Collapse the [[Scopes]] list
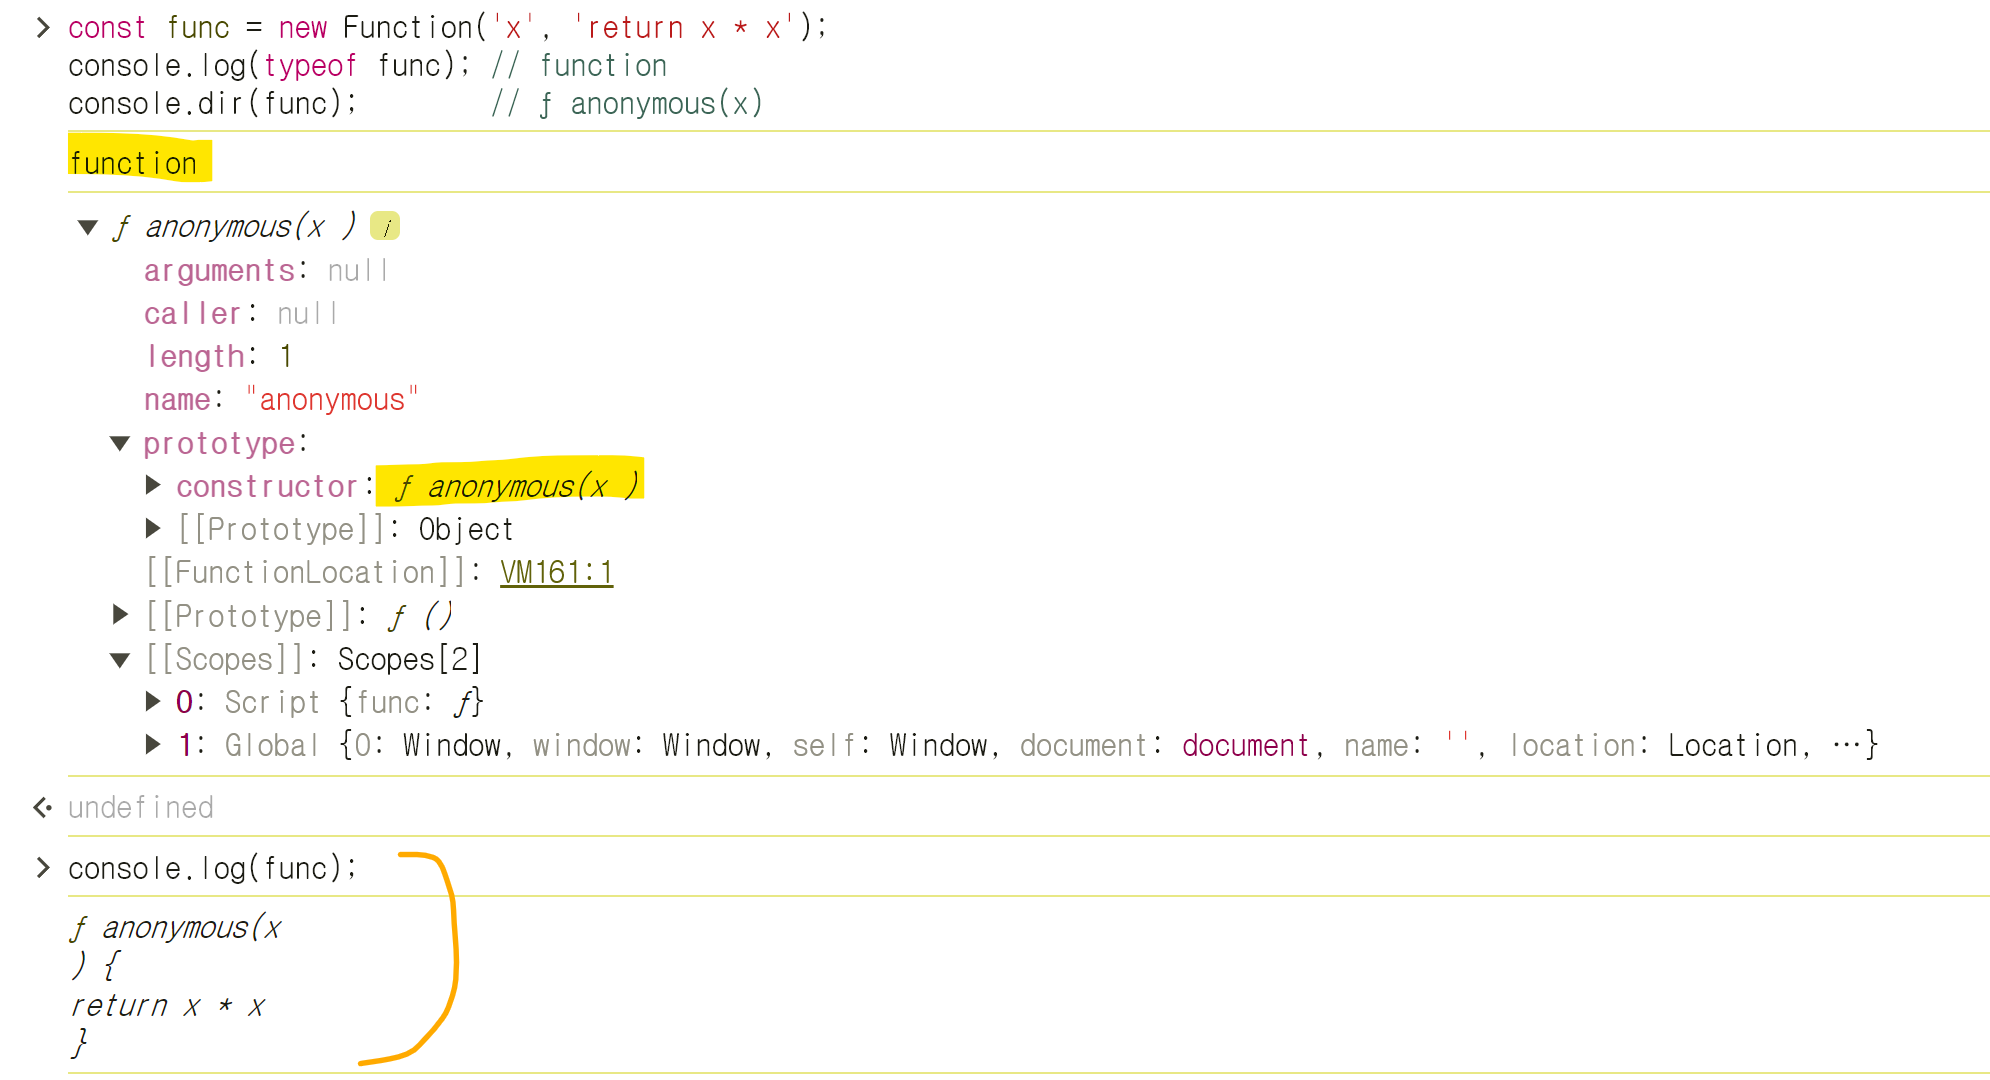 tap(120, 660)
